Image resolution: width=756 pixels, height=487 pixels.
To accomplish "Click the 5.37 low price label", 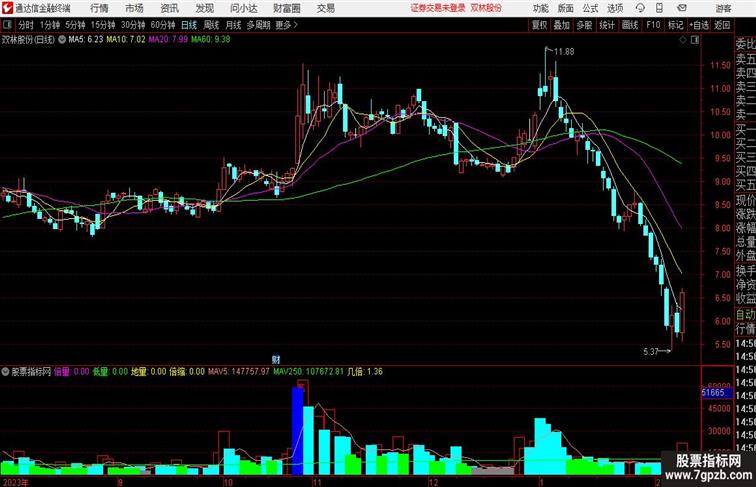I will [x=651, y=352].
